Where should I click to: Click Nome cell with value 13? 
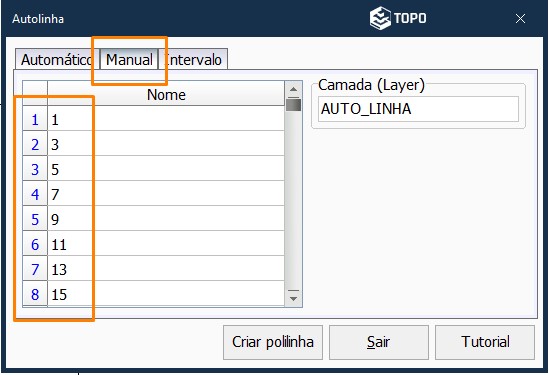pyautogui.click(x=166, y=268)
